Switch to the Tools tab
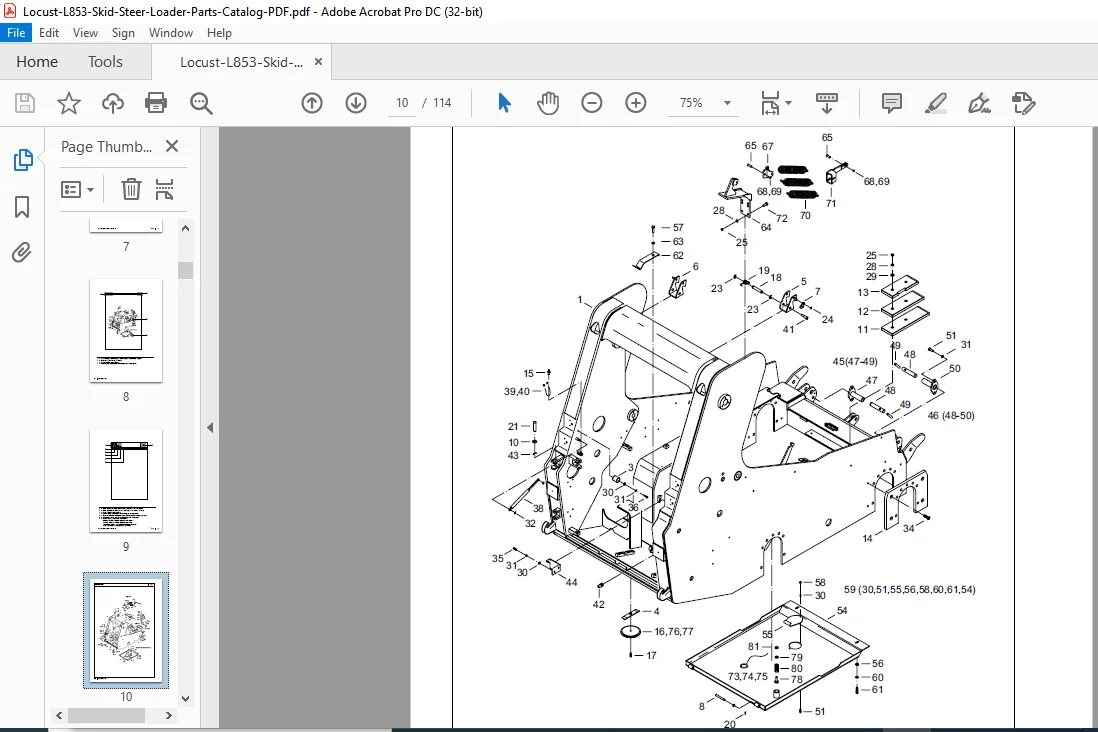Screen dimensions: 1098x732 [105, 62]
